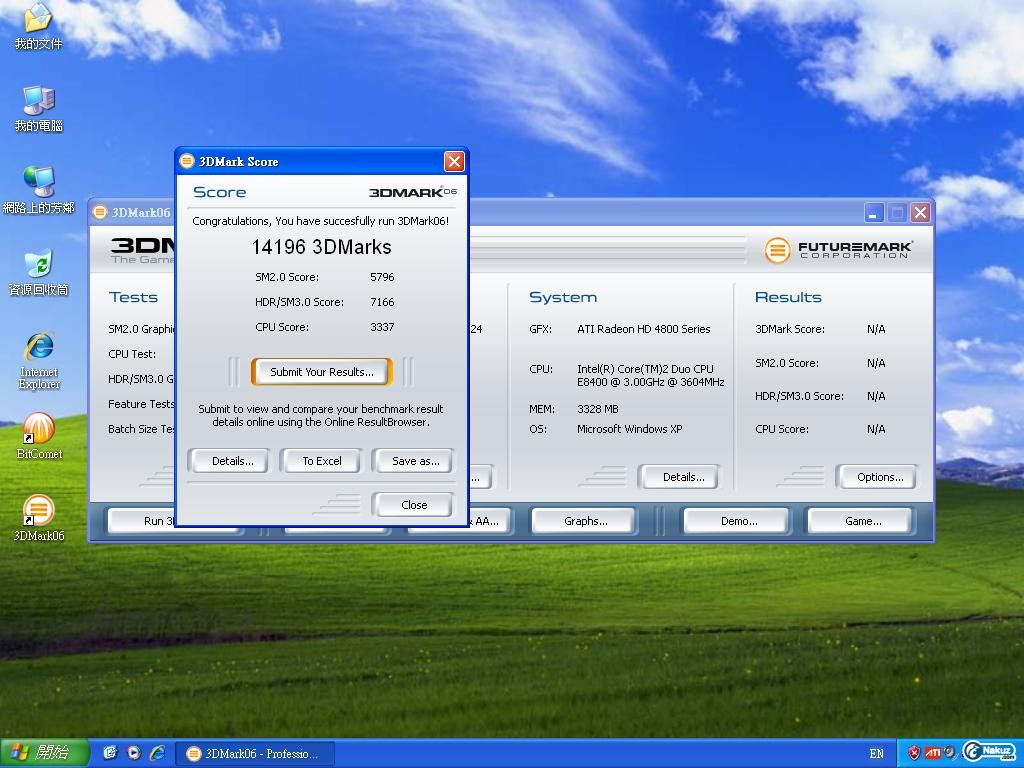Click the Windows Start button
The width and height of the screenshot is (1024, 768).
pos(44,753)
